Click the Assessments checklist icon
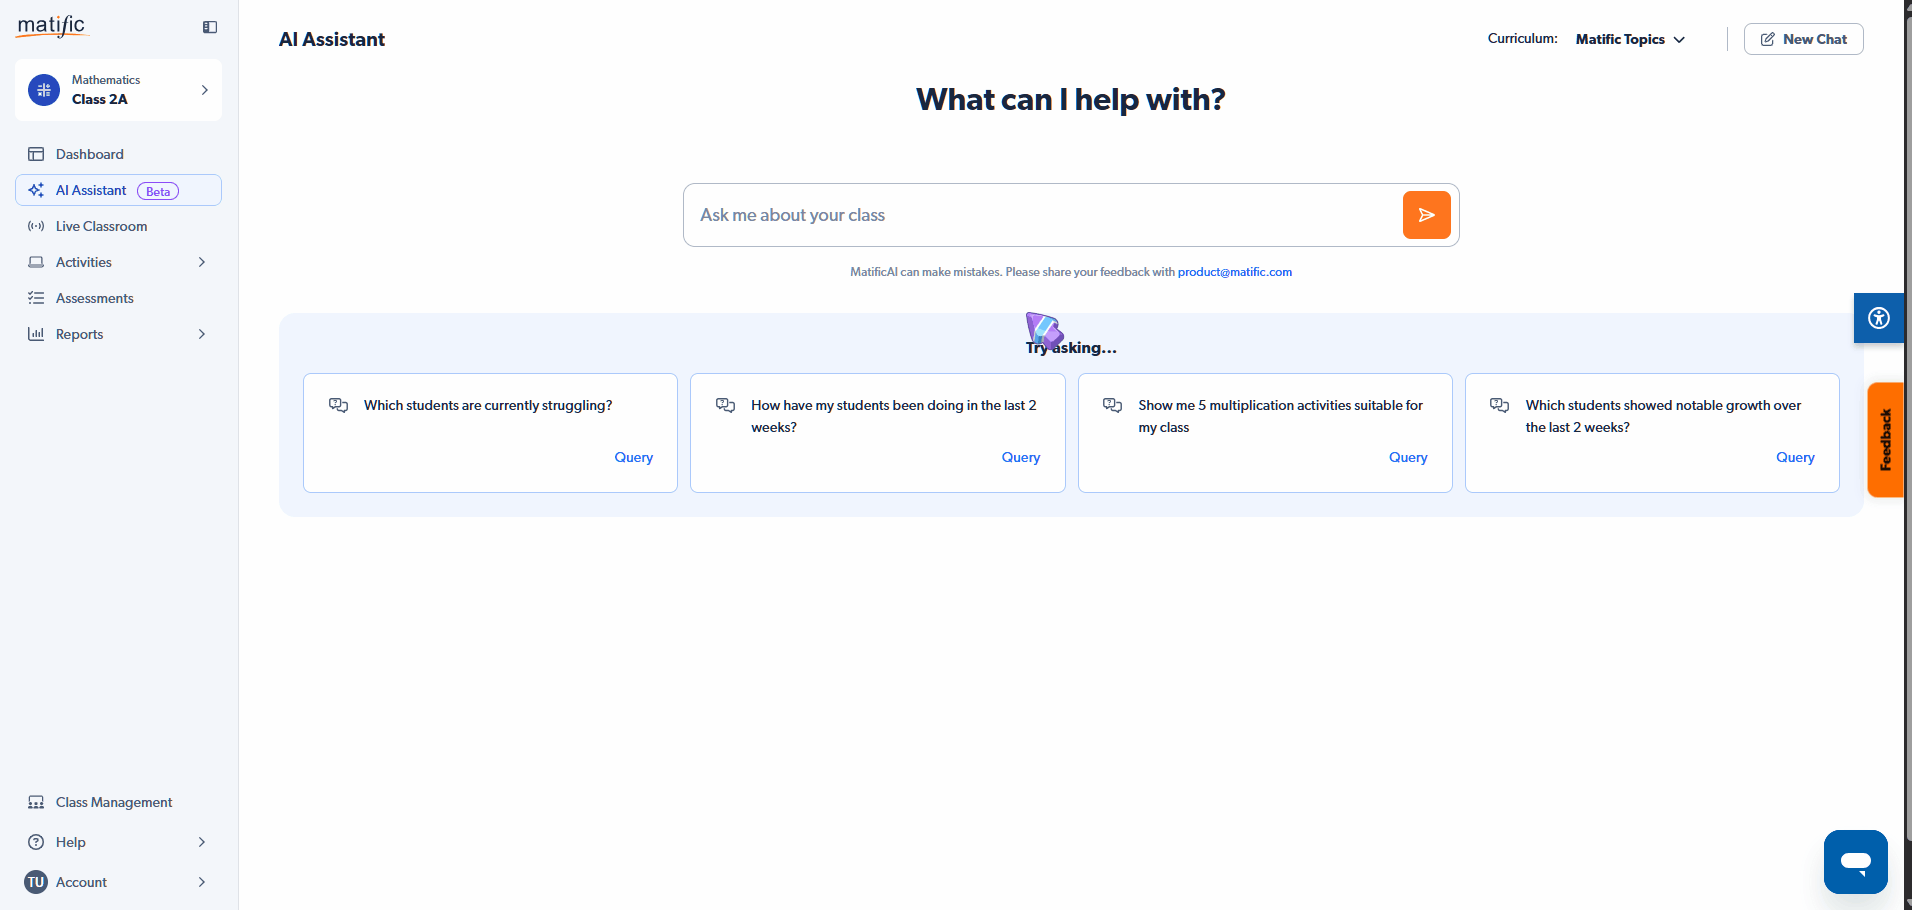Screen dimensions: 1912x910 tap(36, 298)
